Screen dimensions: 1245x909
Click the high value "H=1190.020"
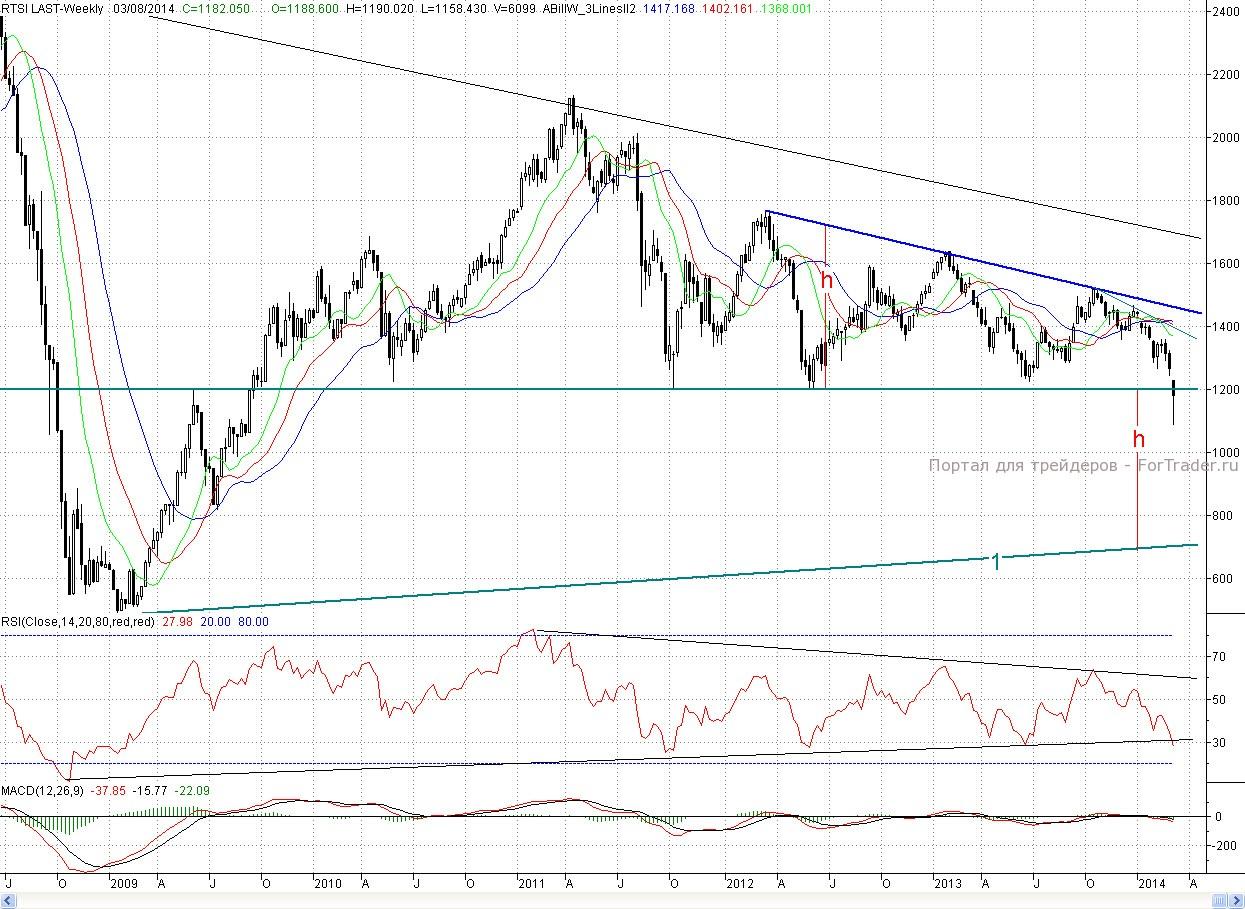point(380,8)
